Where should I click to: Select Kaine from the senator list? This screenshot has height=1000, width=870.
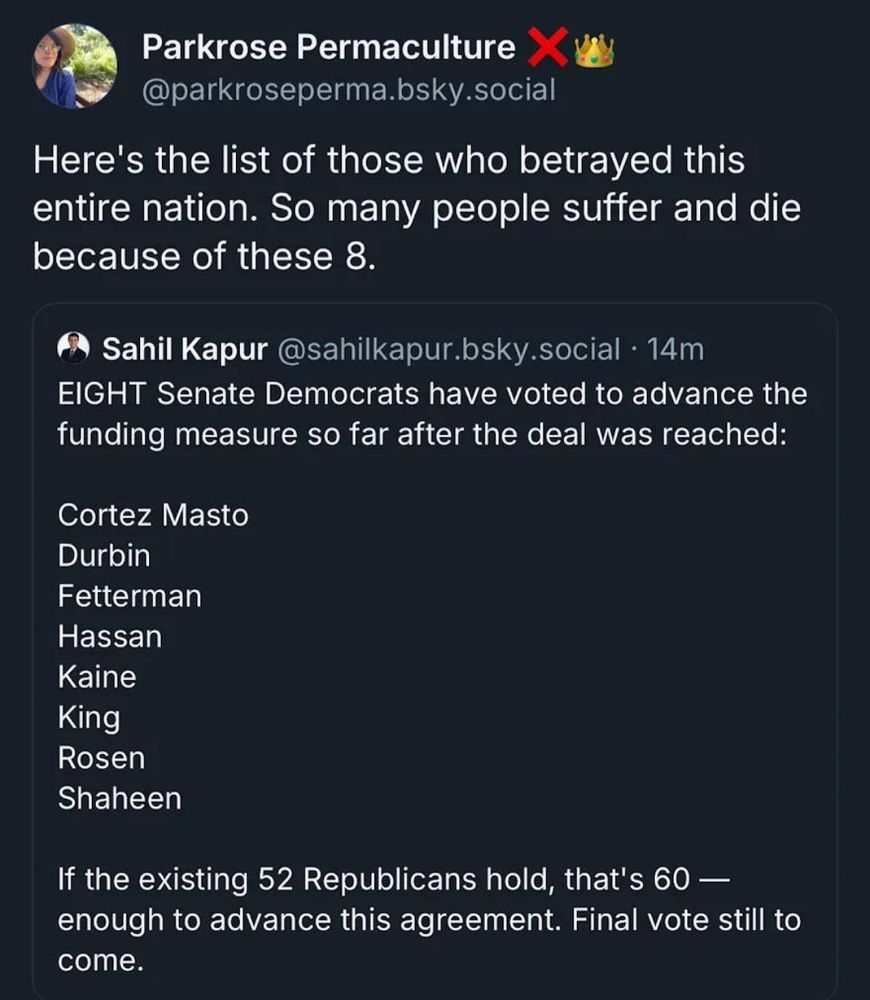(97, 677)
